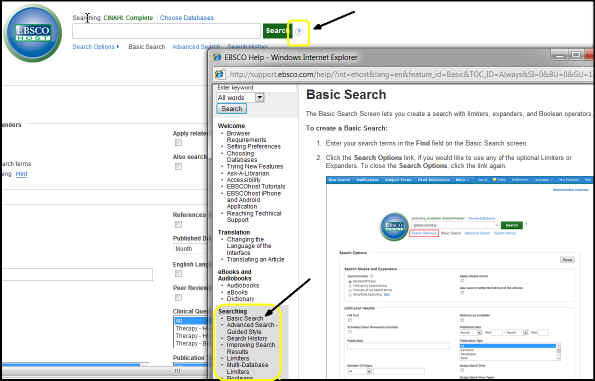Open the Choose Databases link

pos(187,18)
